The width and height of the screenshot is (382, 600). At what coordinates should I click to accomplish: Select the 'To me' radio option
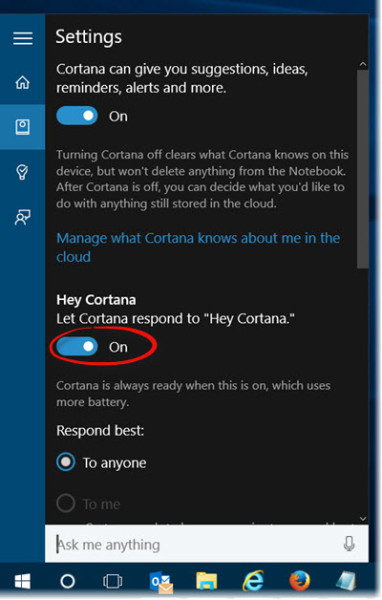[65, 503]
